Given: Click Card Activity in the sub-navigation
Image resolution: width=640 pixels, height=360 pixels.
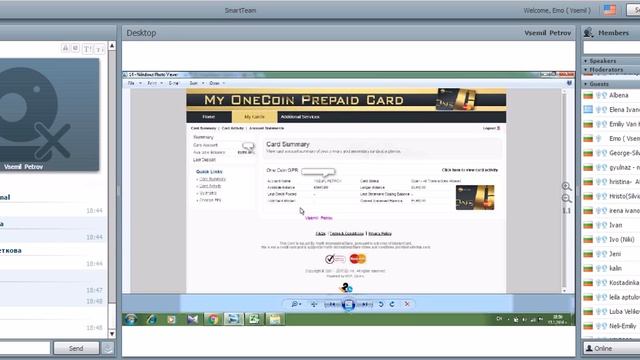Looking at the screenshot, I should 233,128.
